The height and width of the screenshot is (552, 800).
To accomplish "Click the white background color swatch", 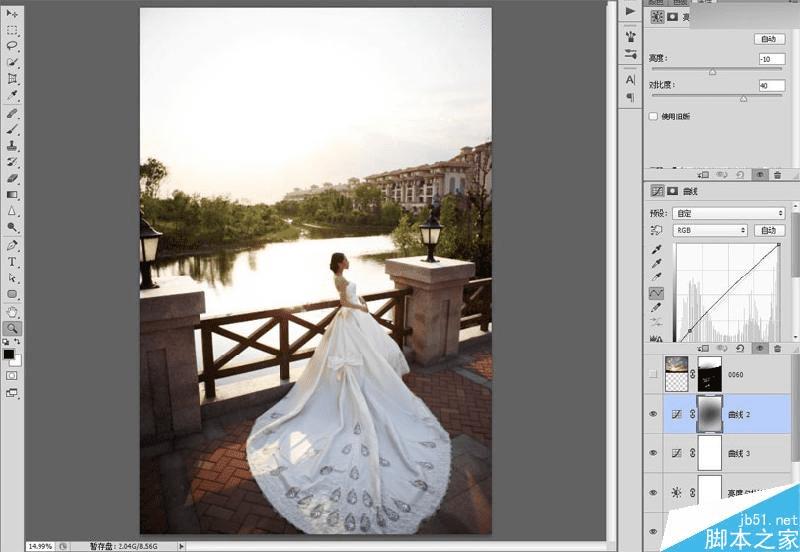I will coord(17,361).
